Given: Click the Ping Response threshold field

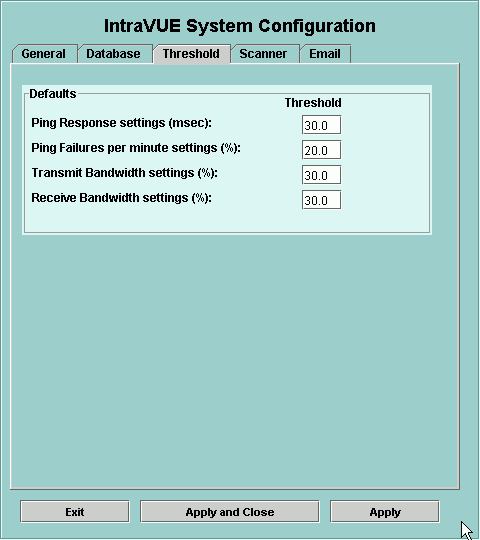Looking at the screenshot, I should (x=322, y=125).
